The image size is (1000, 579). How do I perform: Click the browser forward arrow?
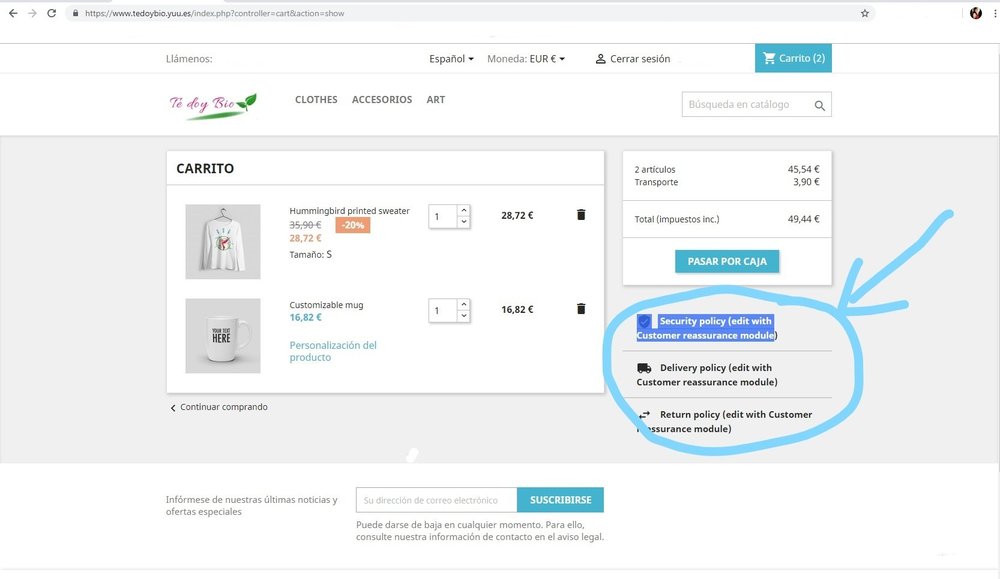[x=32, y=13]
